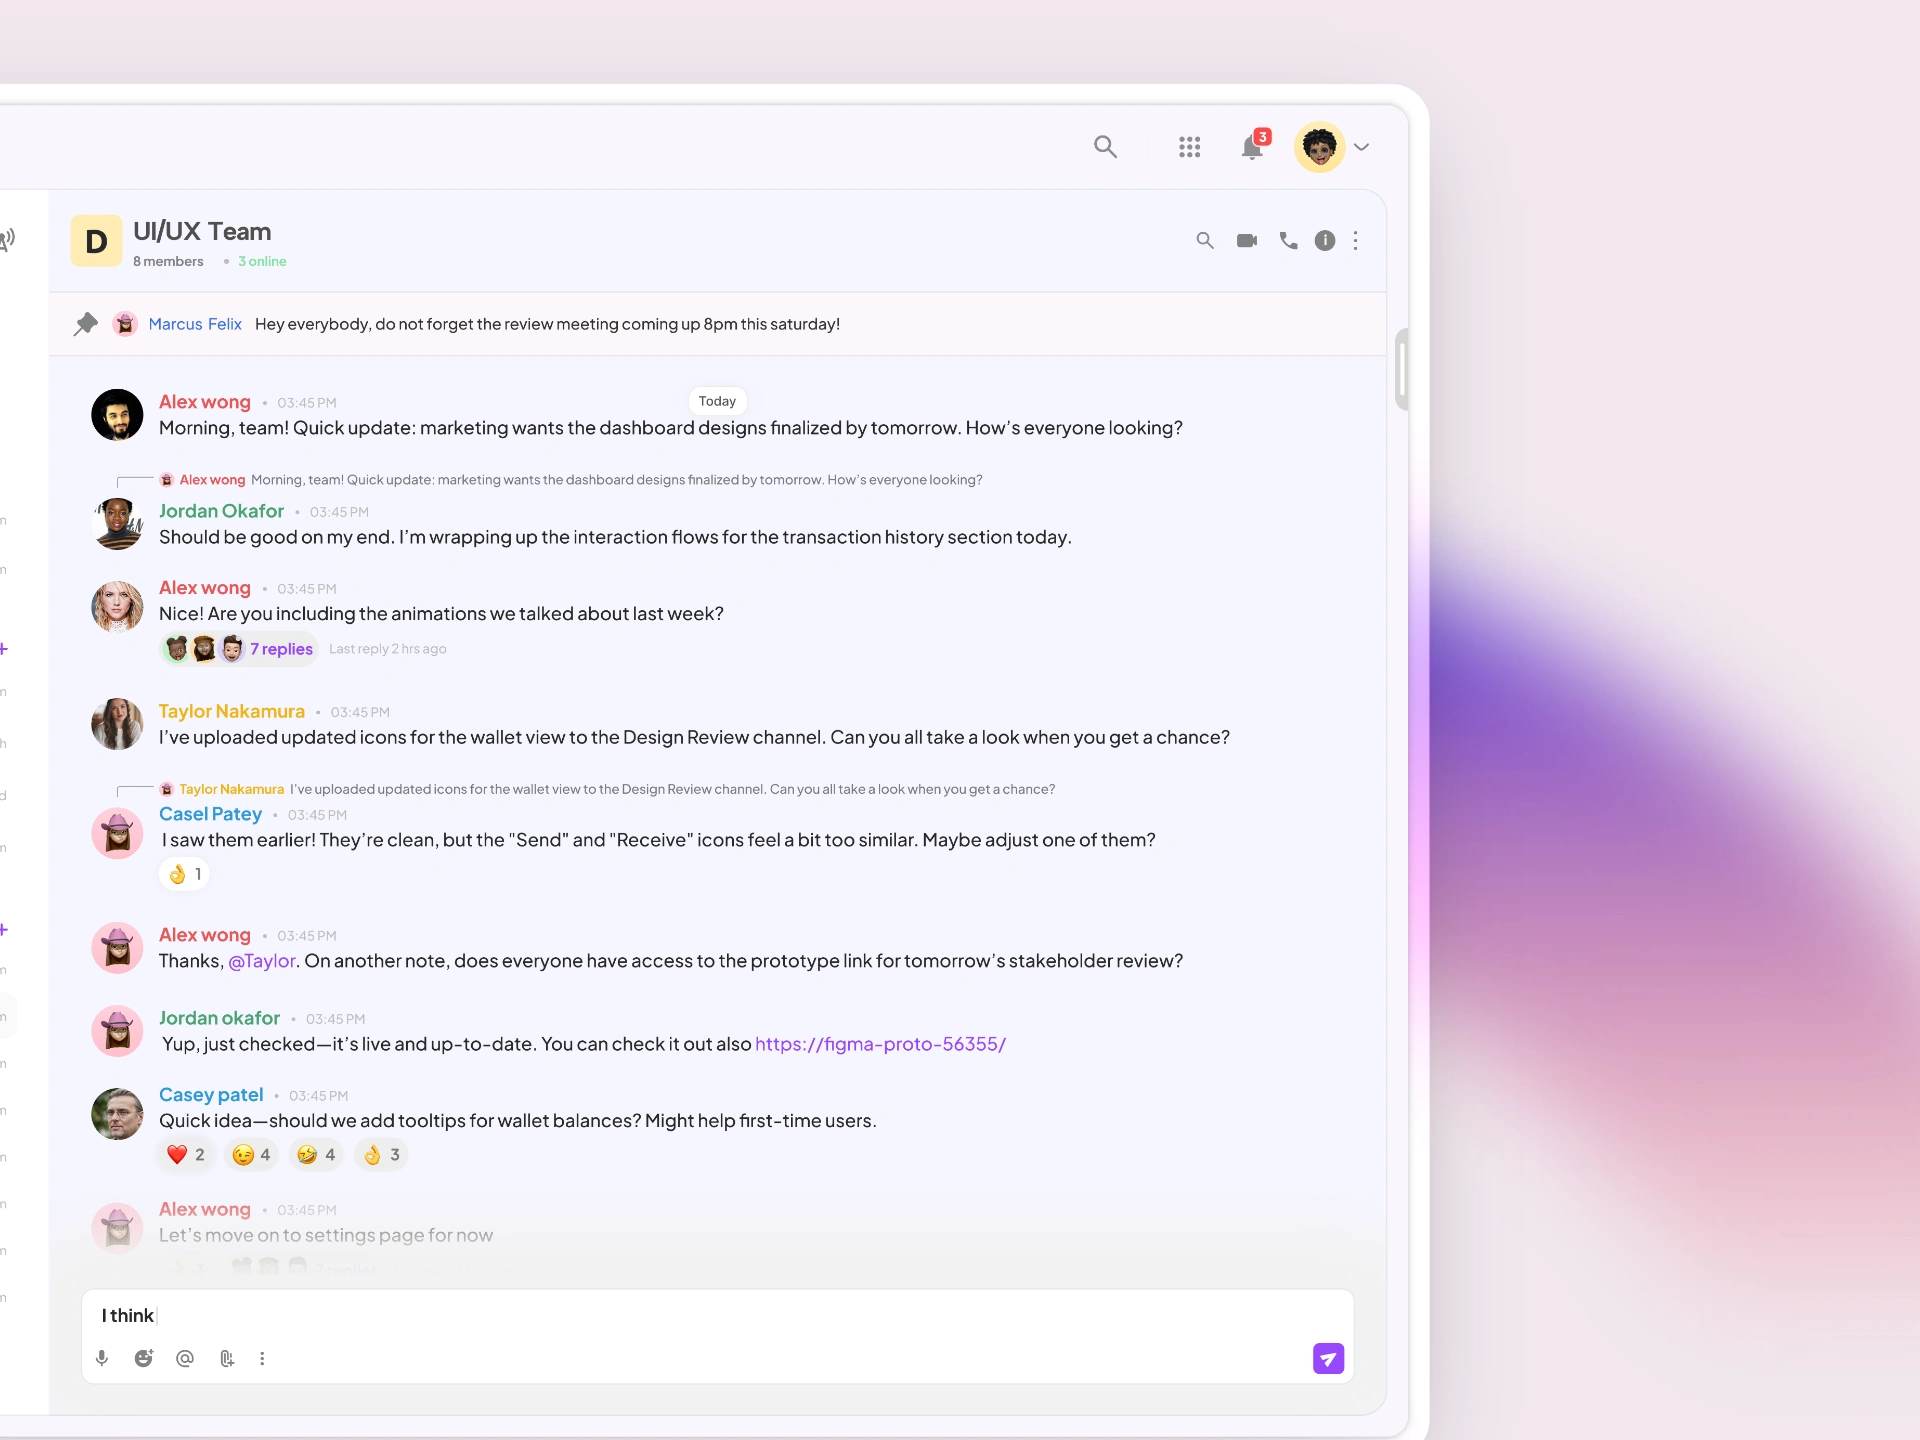
Task: Open the global search icon in top bar
Action: pos(1105,147)
